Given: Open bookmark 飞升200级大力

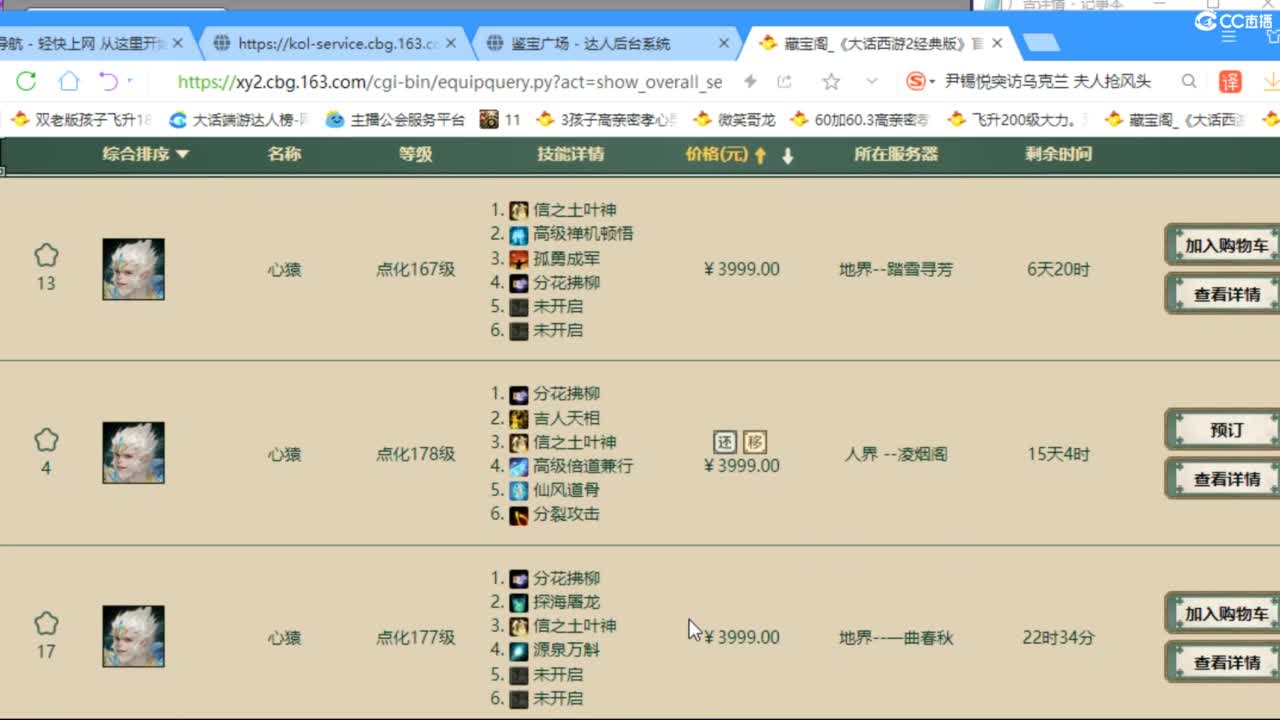Looking at the screenshot, I should (1018, 120).
